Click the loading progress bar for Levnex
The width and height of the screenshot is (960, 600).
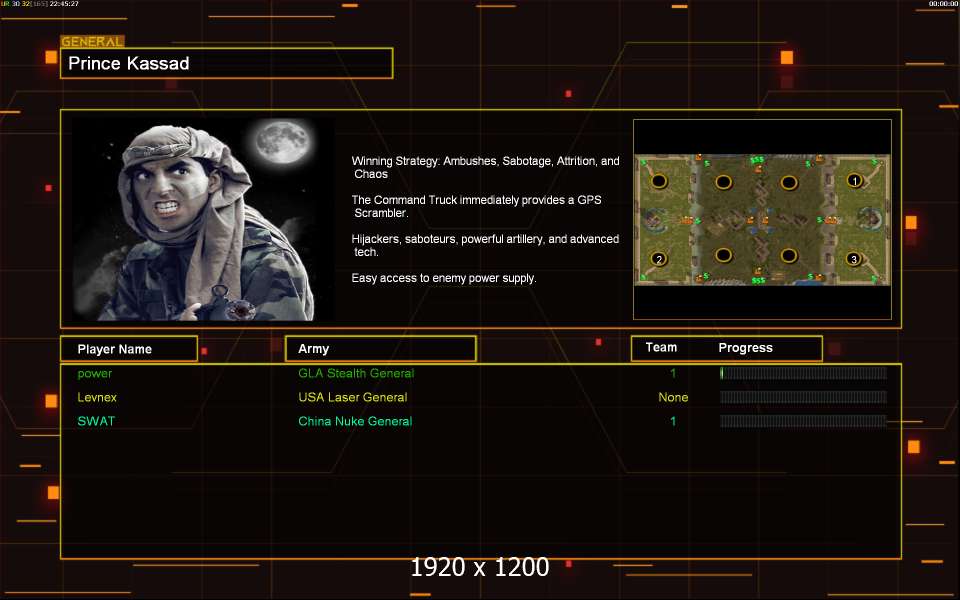pyautogui.click(x=803, y=397)
